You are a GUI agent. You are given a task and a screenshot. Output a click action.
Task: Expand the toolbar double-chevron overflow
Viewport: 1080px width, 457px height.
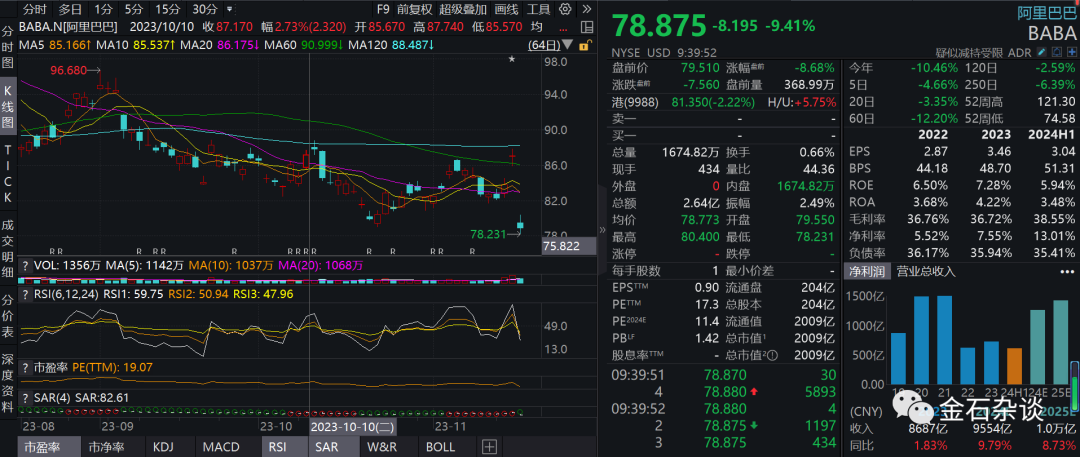click(586, 9)
